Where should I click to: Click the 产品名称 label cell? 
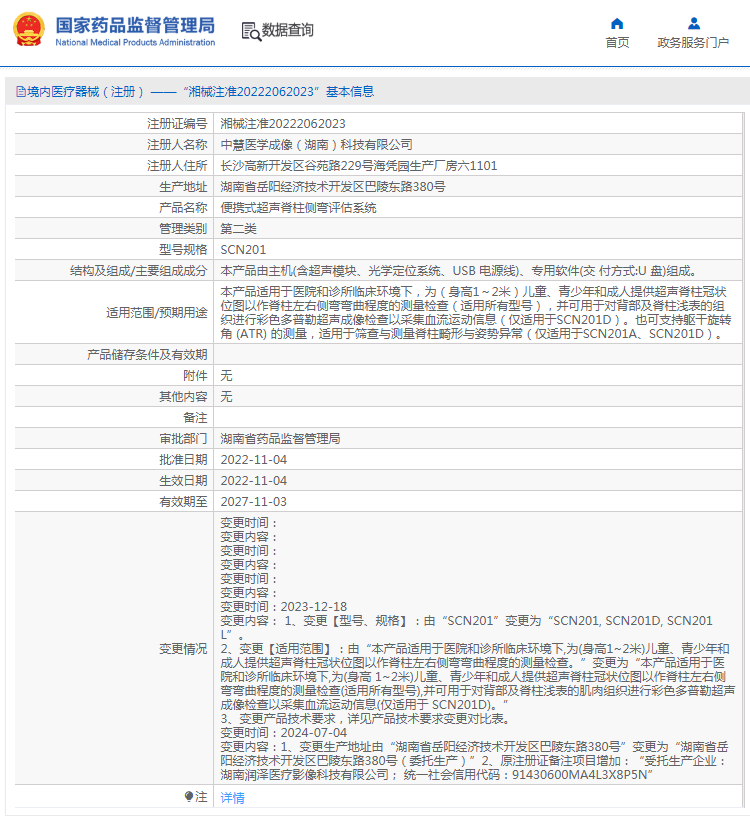click(113, 208)
